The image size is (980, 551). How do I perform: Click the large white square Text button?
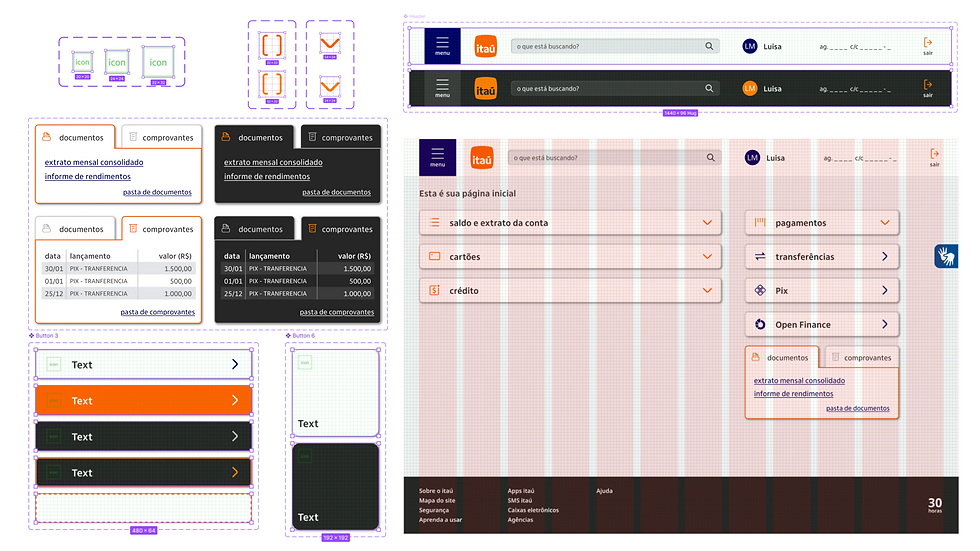[336, 392]
